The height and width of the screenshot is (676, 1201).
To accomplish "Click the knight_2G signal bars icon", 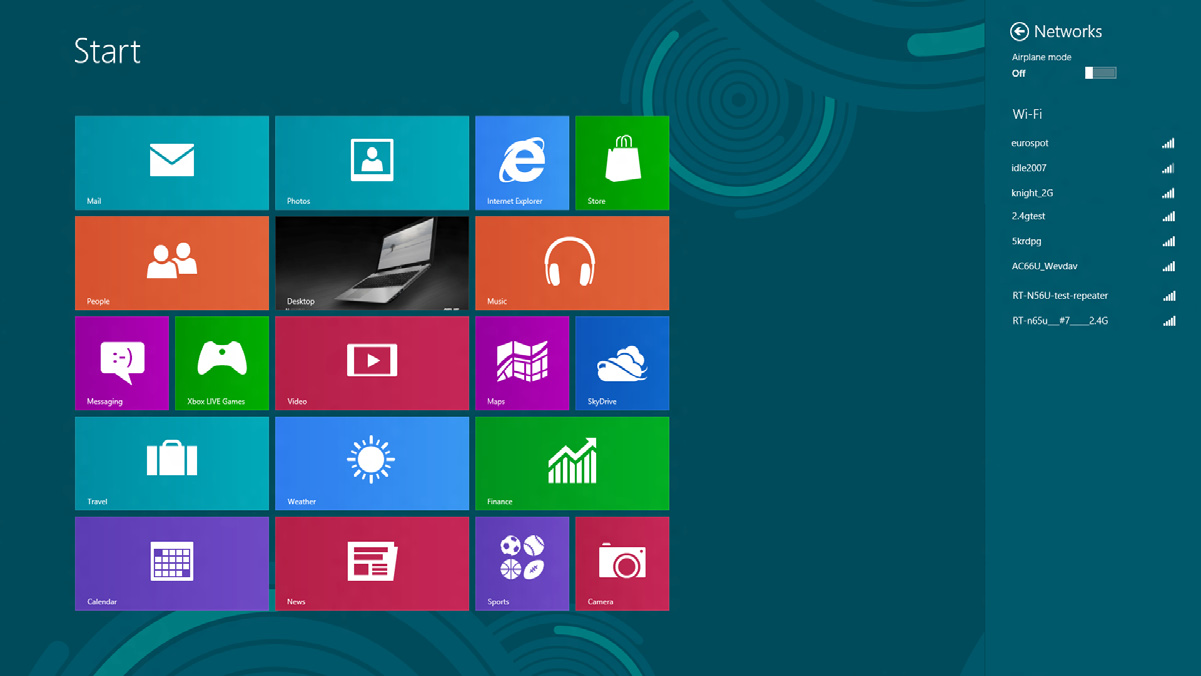I will coord(1168,192).
